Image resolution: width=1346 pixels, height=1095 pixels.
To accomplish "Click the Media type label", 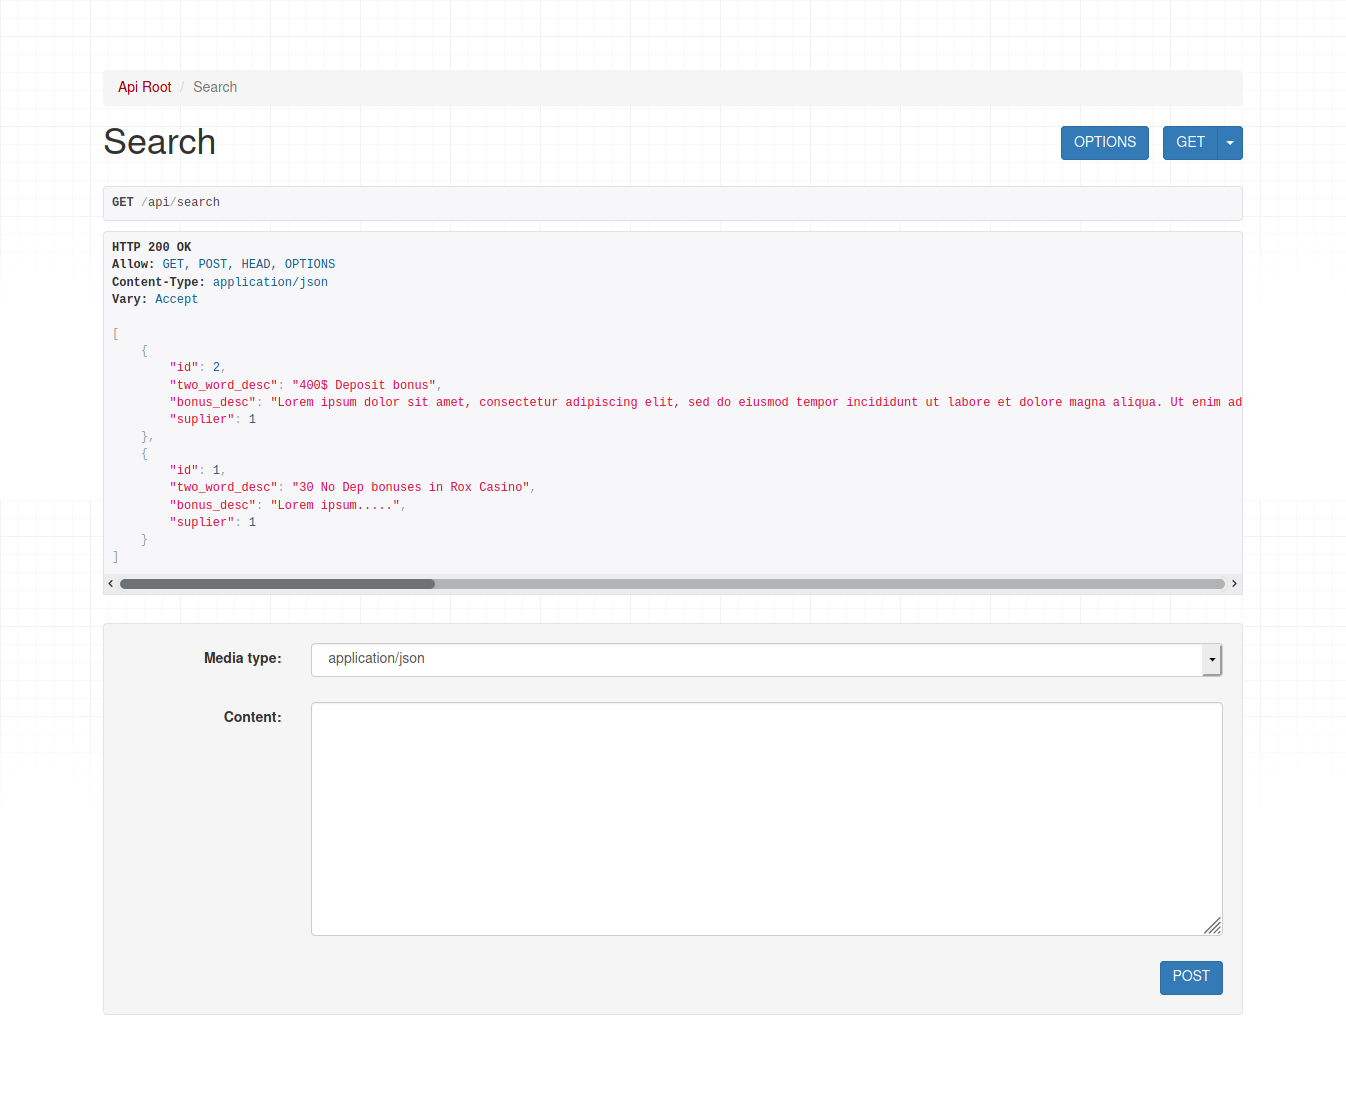I will pos(243,658).
